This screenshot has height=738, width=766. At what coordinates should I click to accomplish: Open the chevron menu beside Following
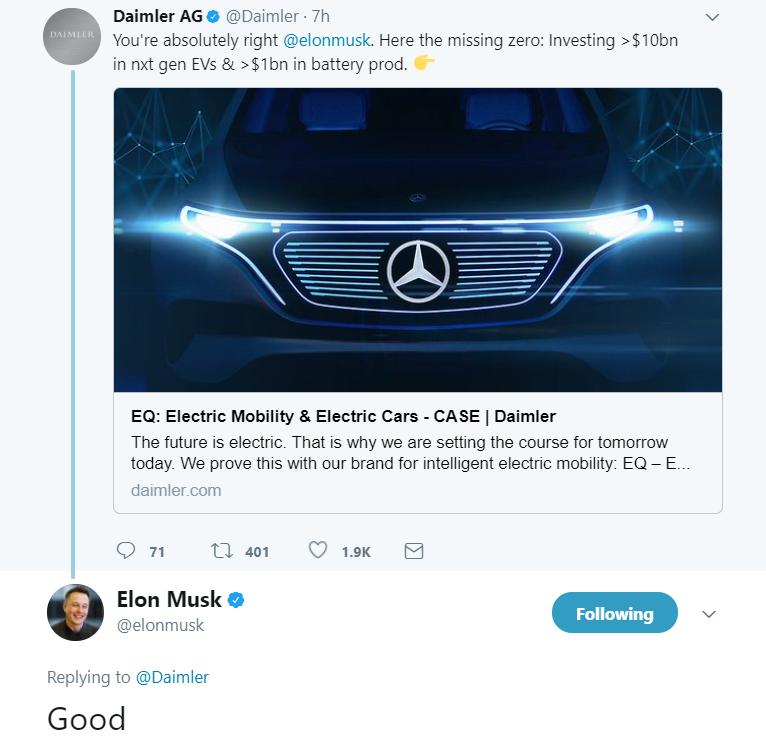coord(709,614)
